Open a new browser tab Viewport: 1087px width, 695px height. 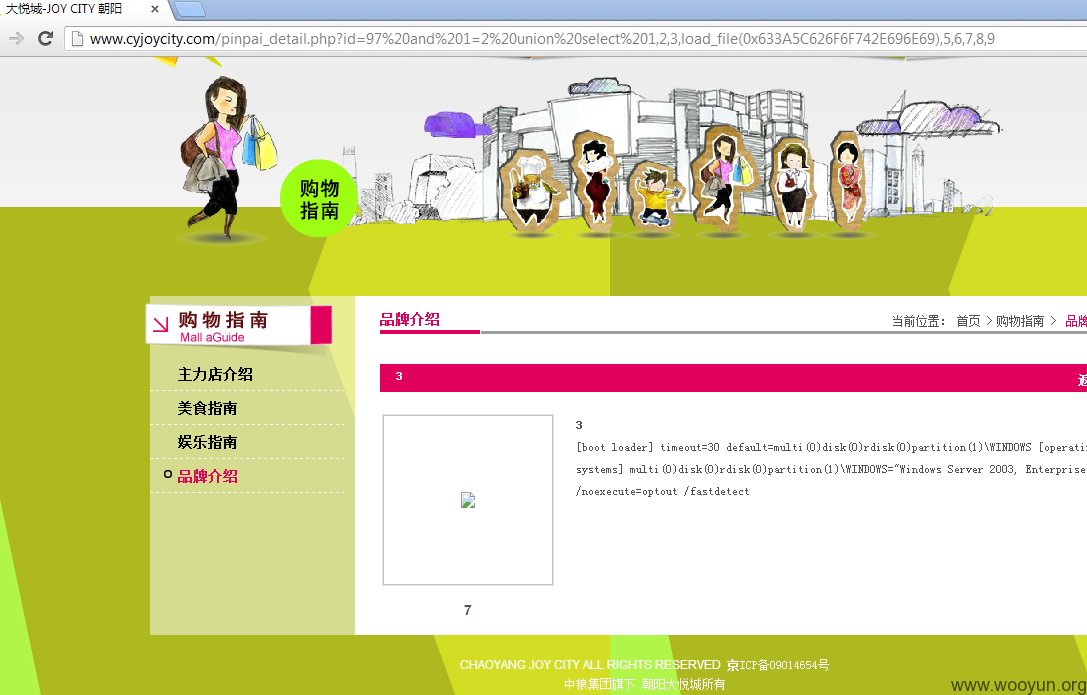pos(189,9)
